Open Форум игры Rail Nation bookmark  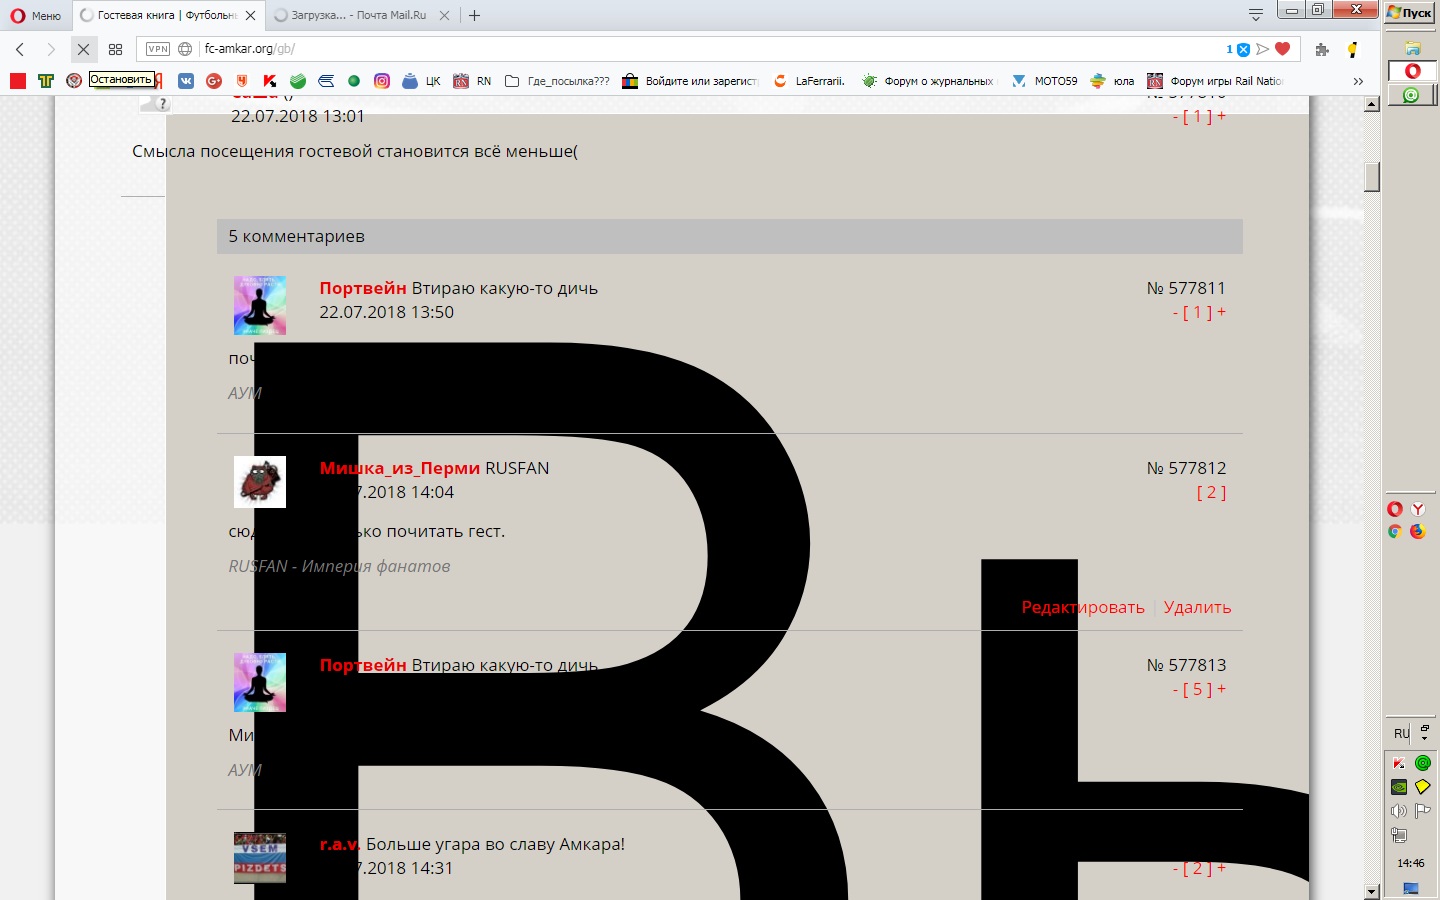[x=1215, y=81]
